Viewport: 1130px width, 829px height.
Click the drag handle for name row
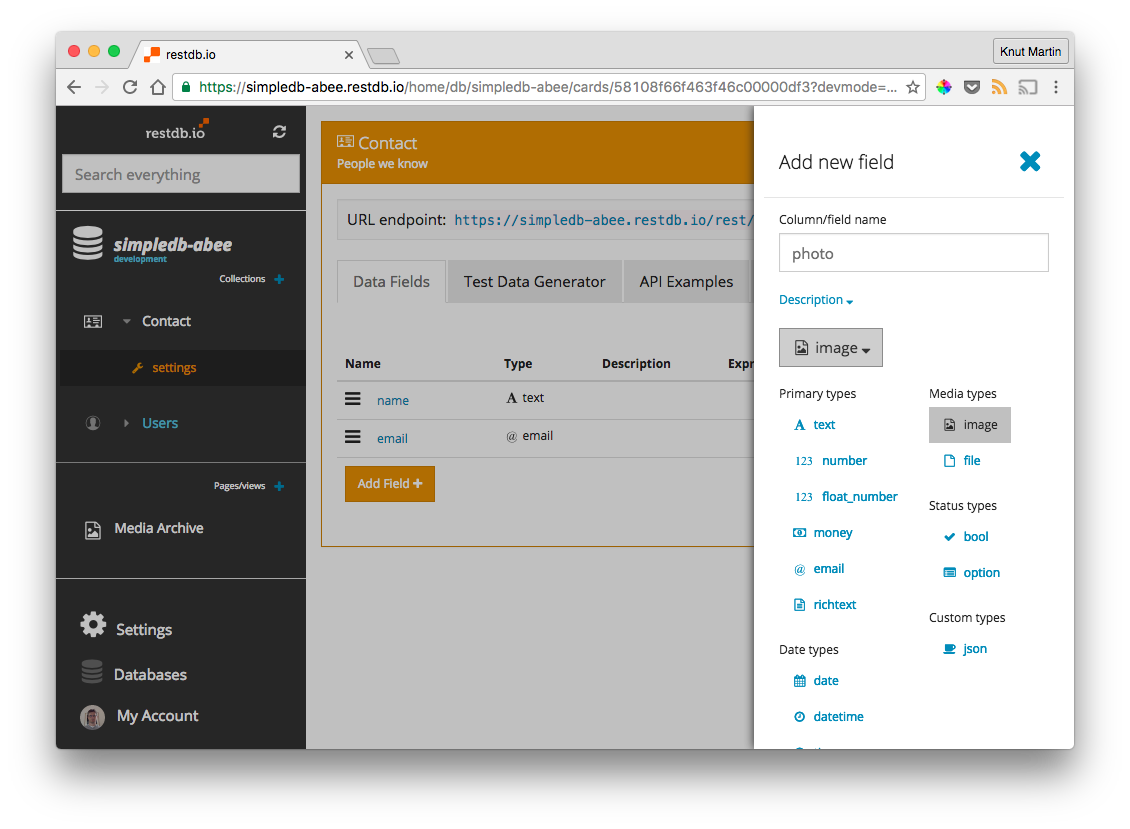[352, 399]
